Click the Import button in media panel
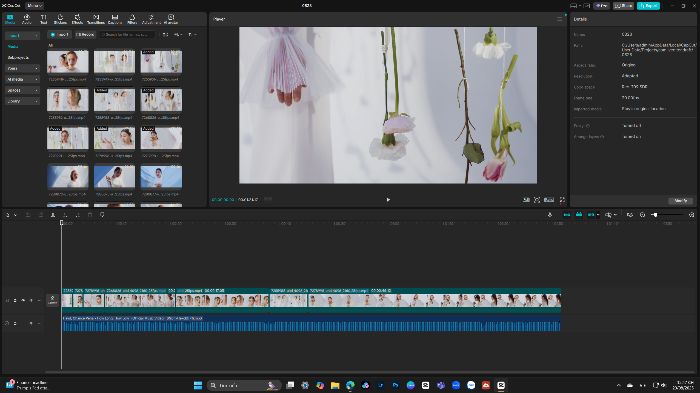The width and height of the screenshot is (700, 393). [x=59, y=34]
